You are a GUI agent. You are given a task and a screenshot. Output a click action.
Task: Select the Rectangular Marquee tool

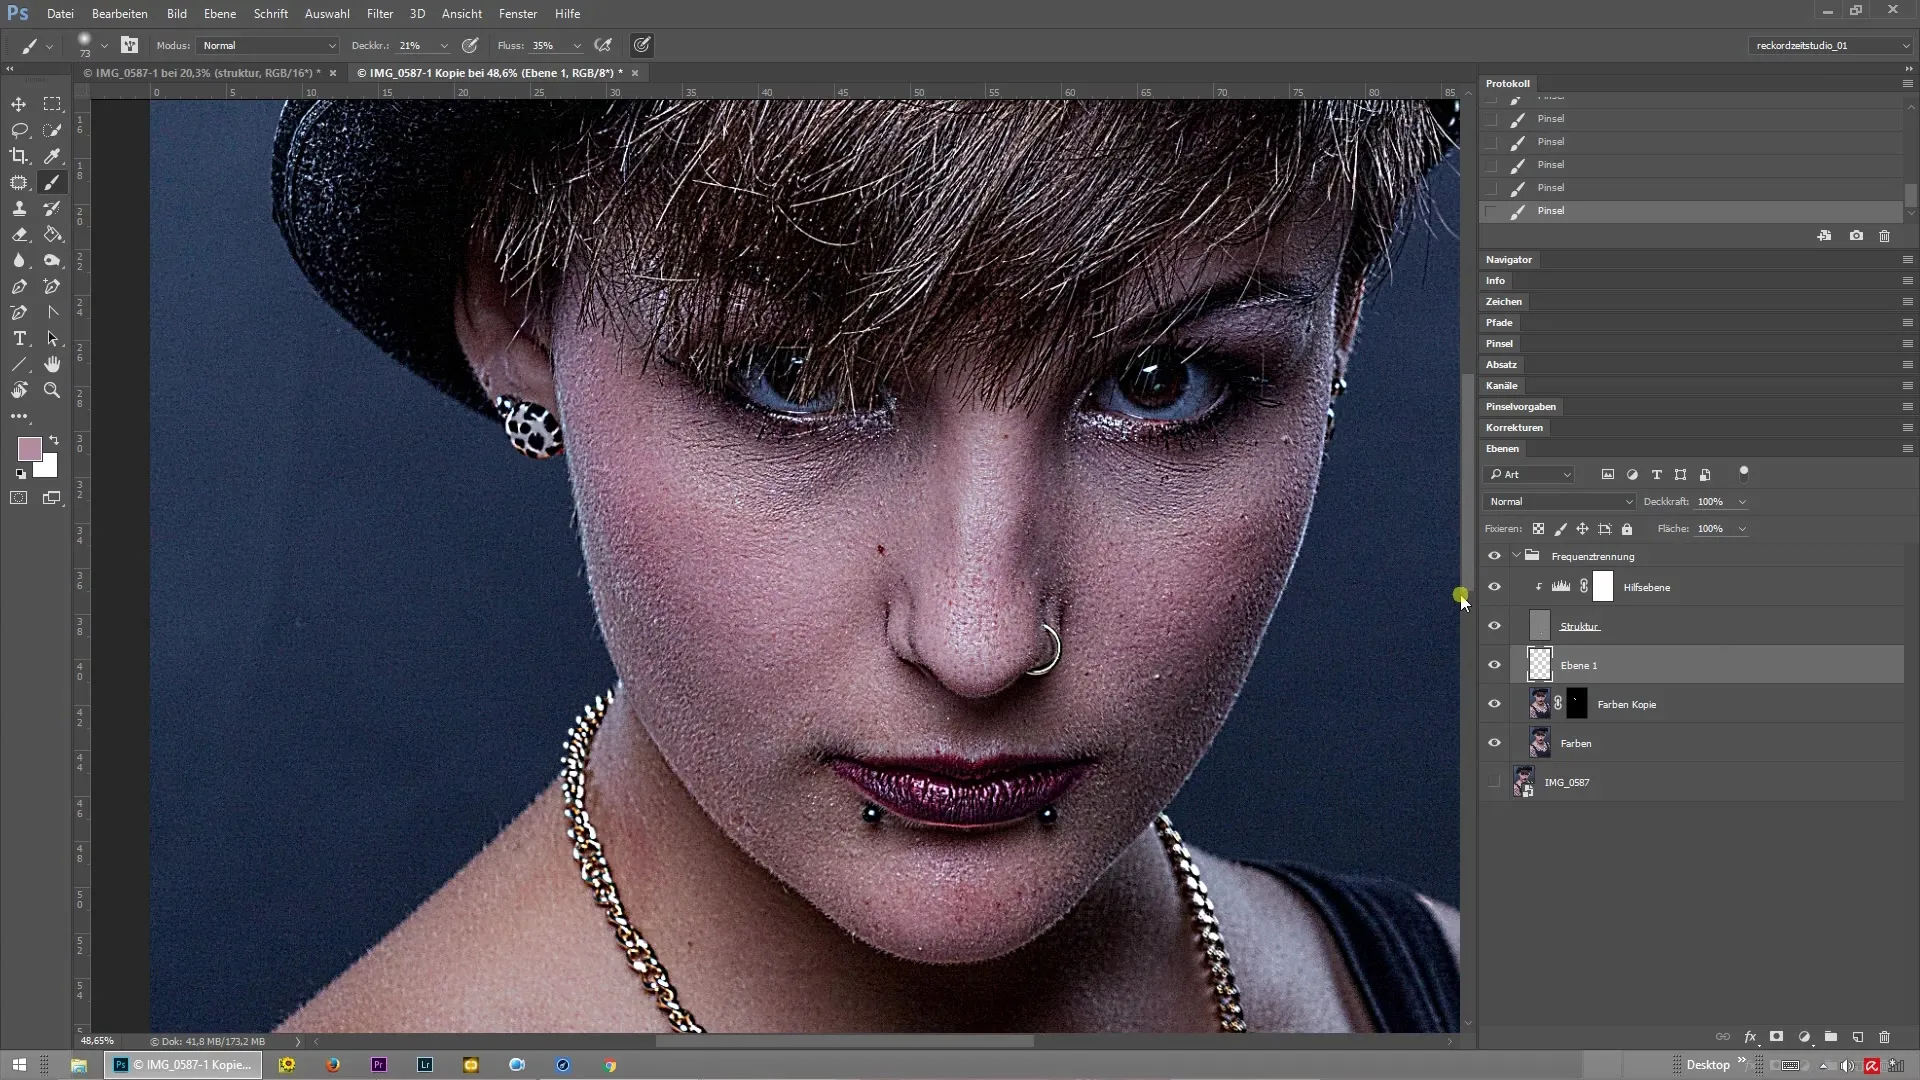click(x=52, y=104)
